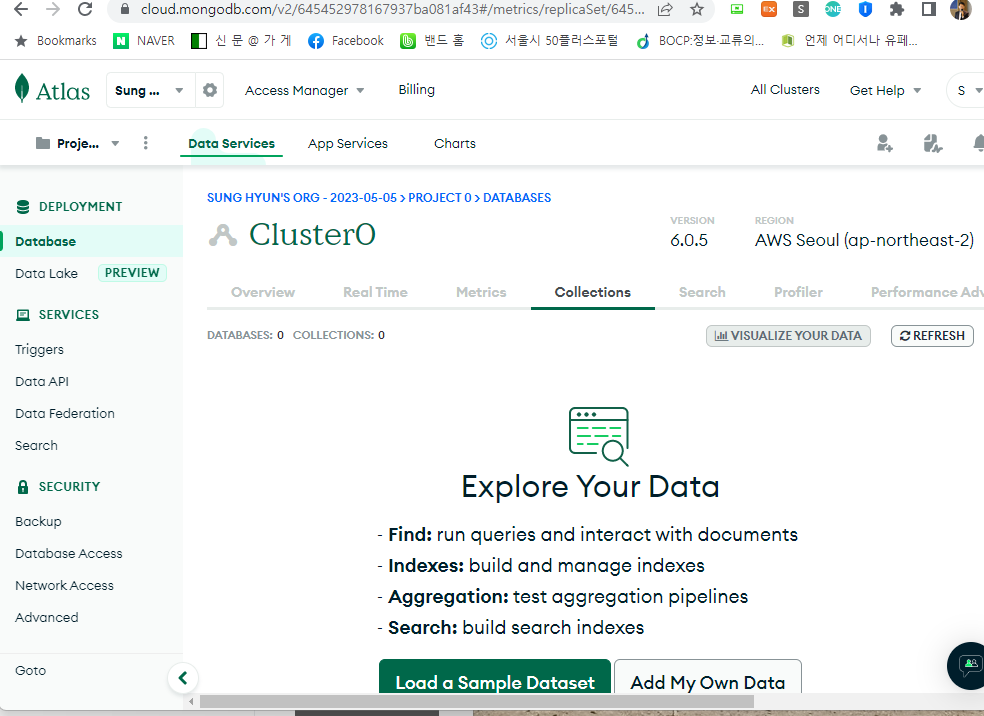Image resolution: width=984 pixels, height=716 pixels.
Task: Click the VISUALIZE YOUR DATA button
Action: (x=788, y=336)
